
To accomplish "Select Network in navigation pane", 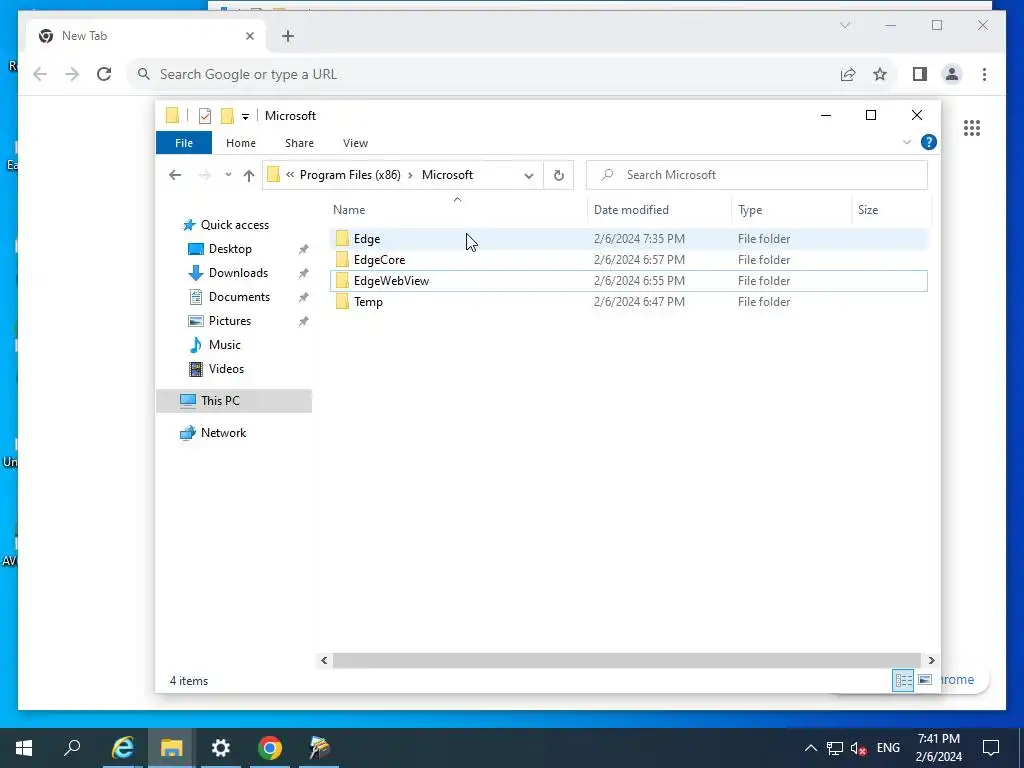I will [x=223, y=433].
